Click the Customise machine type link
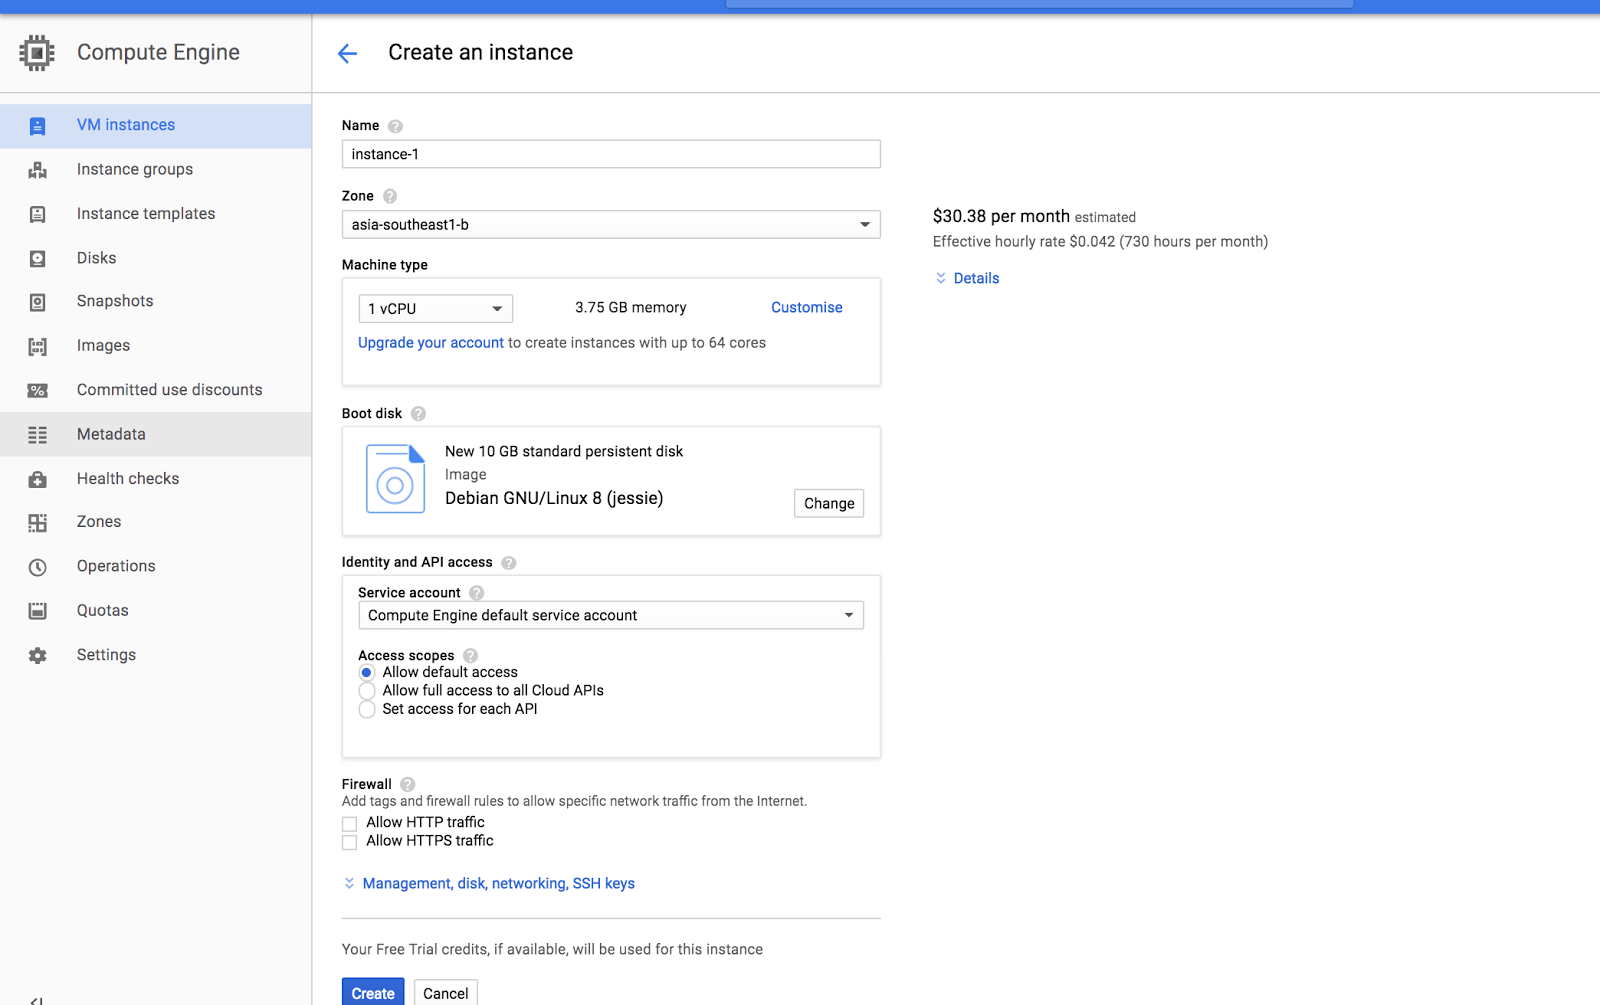Viewport: 1600px width, 1005px height. [807, 308]
